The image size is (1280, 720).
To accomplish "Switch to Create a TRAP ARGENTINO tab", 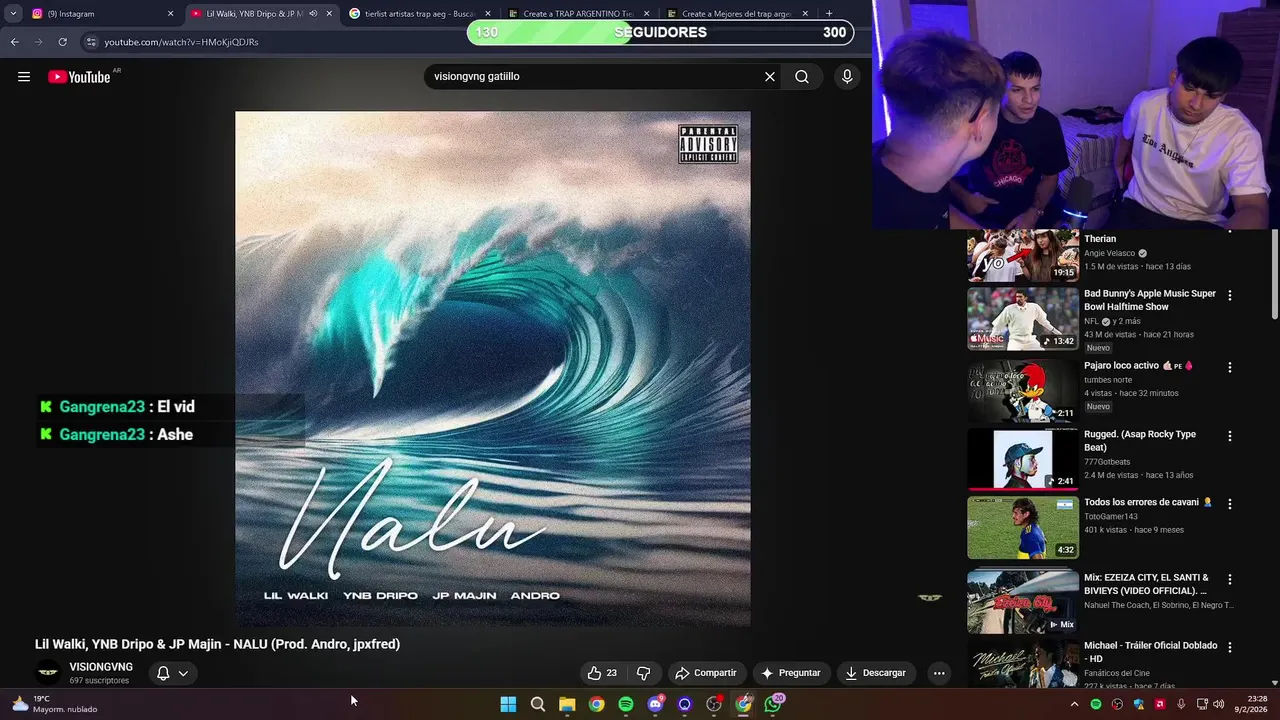I will (x=578, y=14).
